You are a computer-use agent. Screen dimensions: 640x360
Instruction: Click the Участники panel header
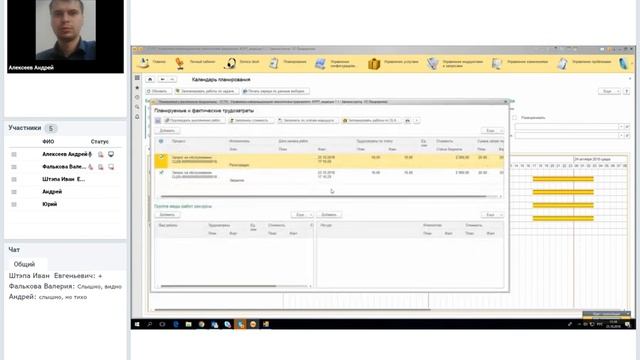point(25,128)
